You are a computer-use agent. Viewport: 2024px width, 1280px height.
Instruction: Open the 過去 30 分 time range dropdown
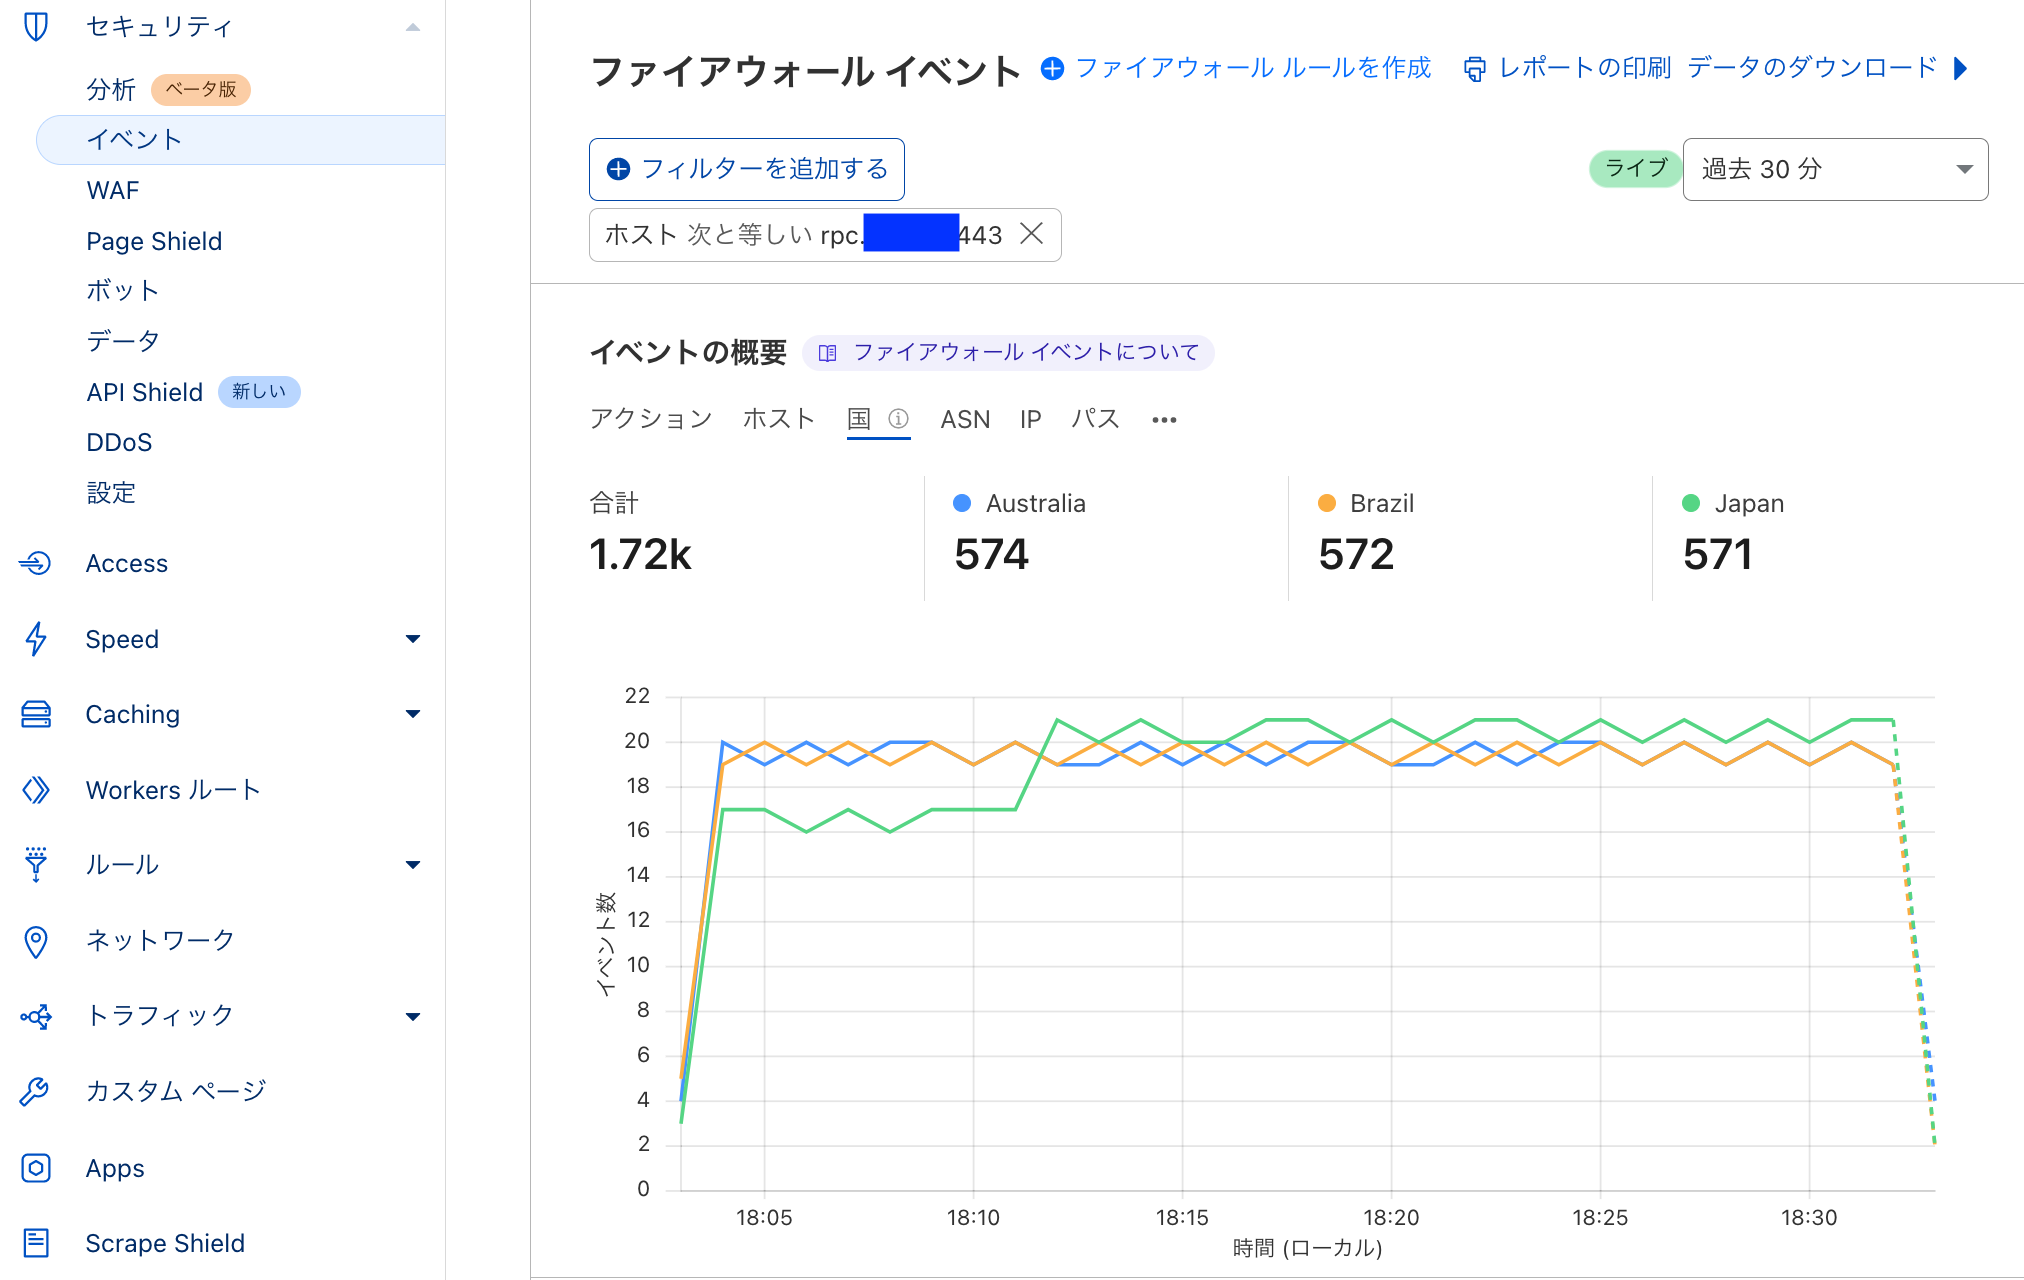click(x=1835, y=169)
